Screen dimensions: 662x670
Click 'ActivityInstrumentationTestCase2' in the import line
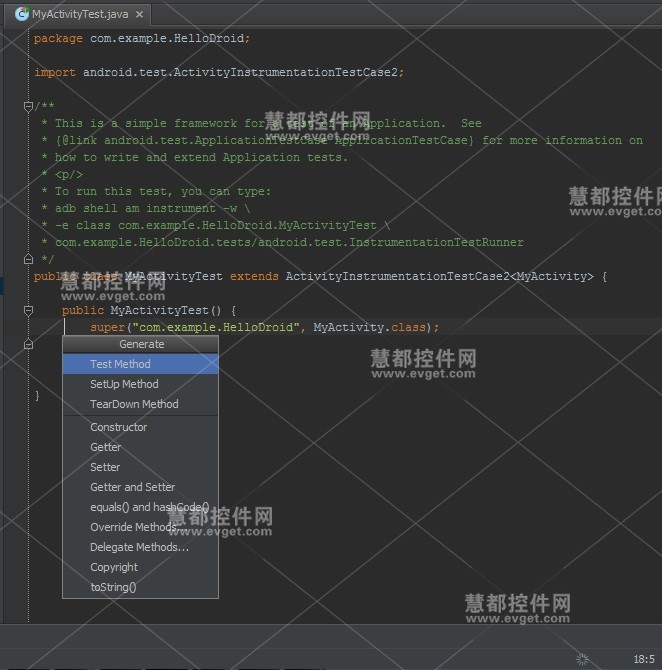(285, 72)
